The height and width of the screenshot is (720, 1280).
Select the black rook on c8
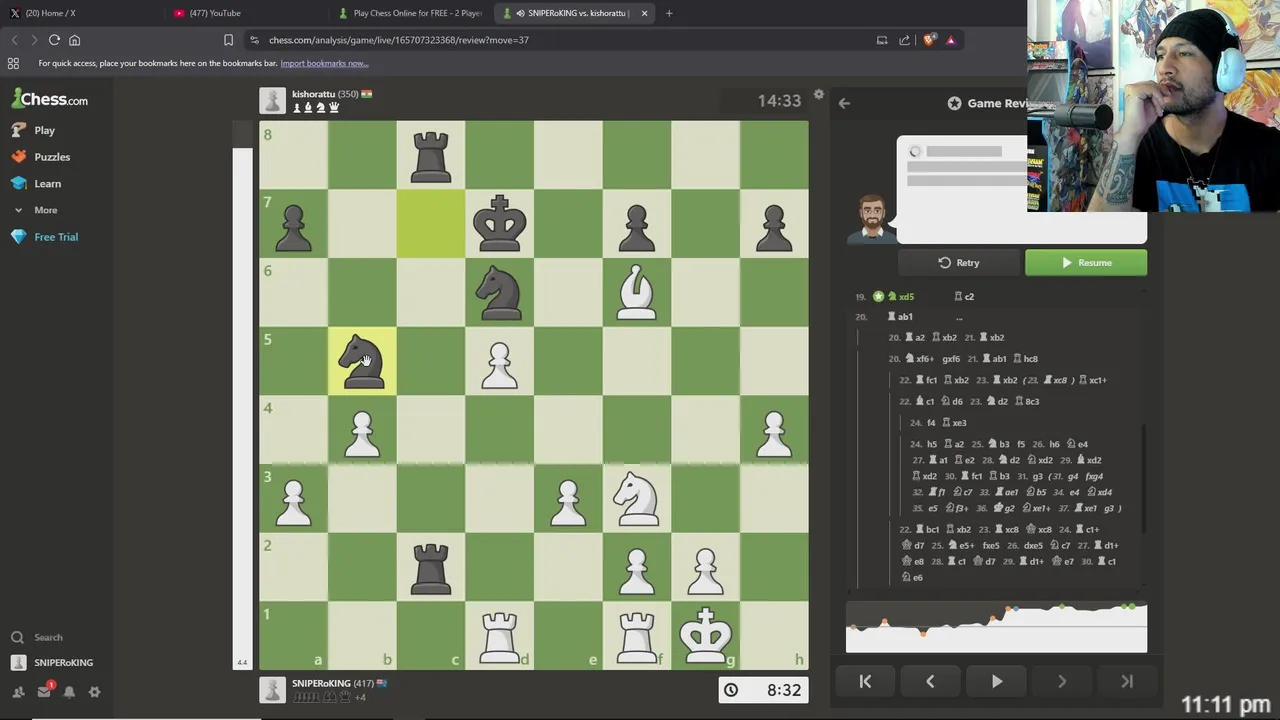click(x=431, y=155)
